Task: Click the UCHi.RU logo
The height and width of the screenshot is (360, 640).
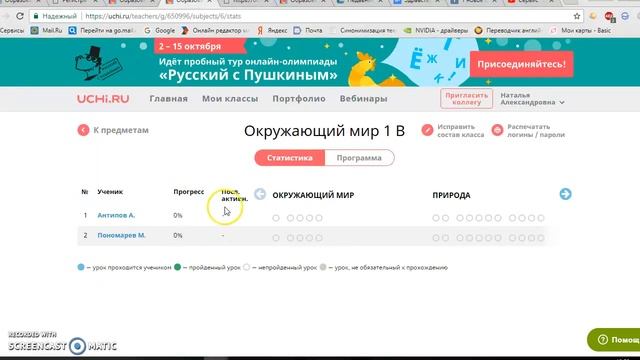Action: pos(103,99)
